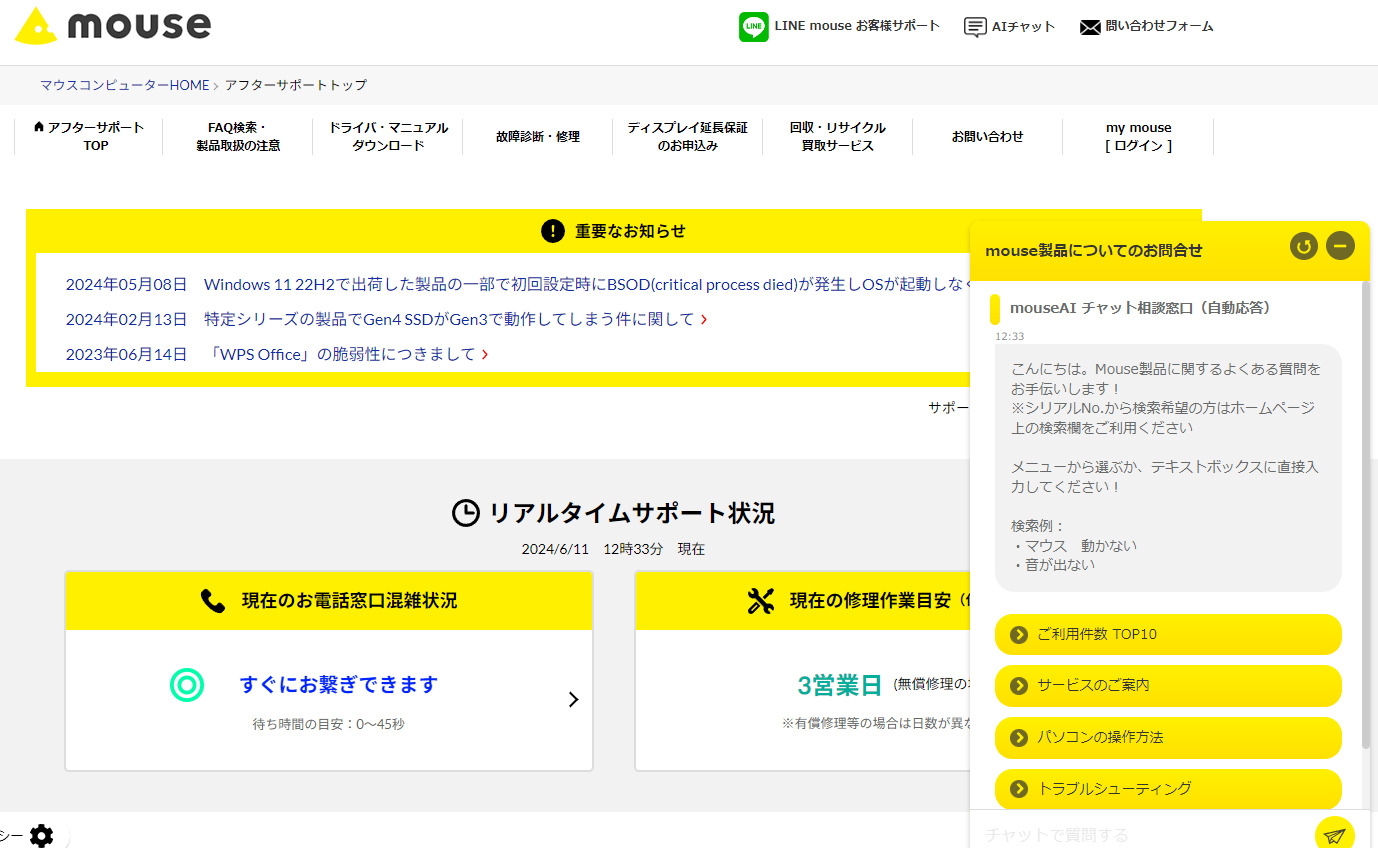Viewport: 1378px width, 848px height.
Task: Open the 故障診断・修理 menu item
Action: coord(538,136)
